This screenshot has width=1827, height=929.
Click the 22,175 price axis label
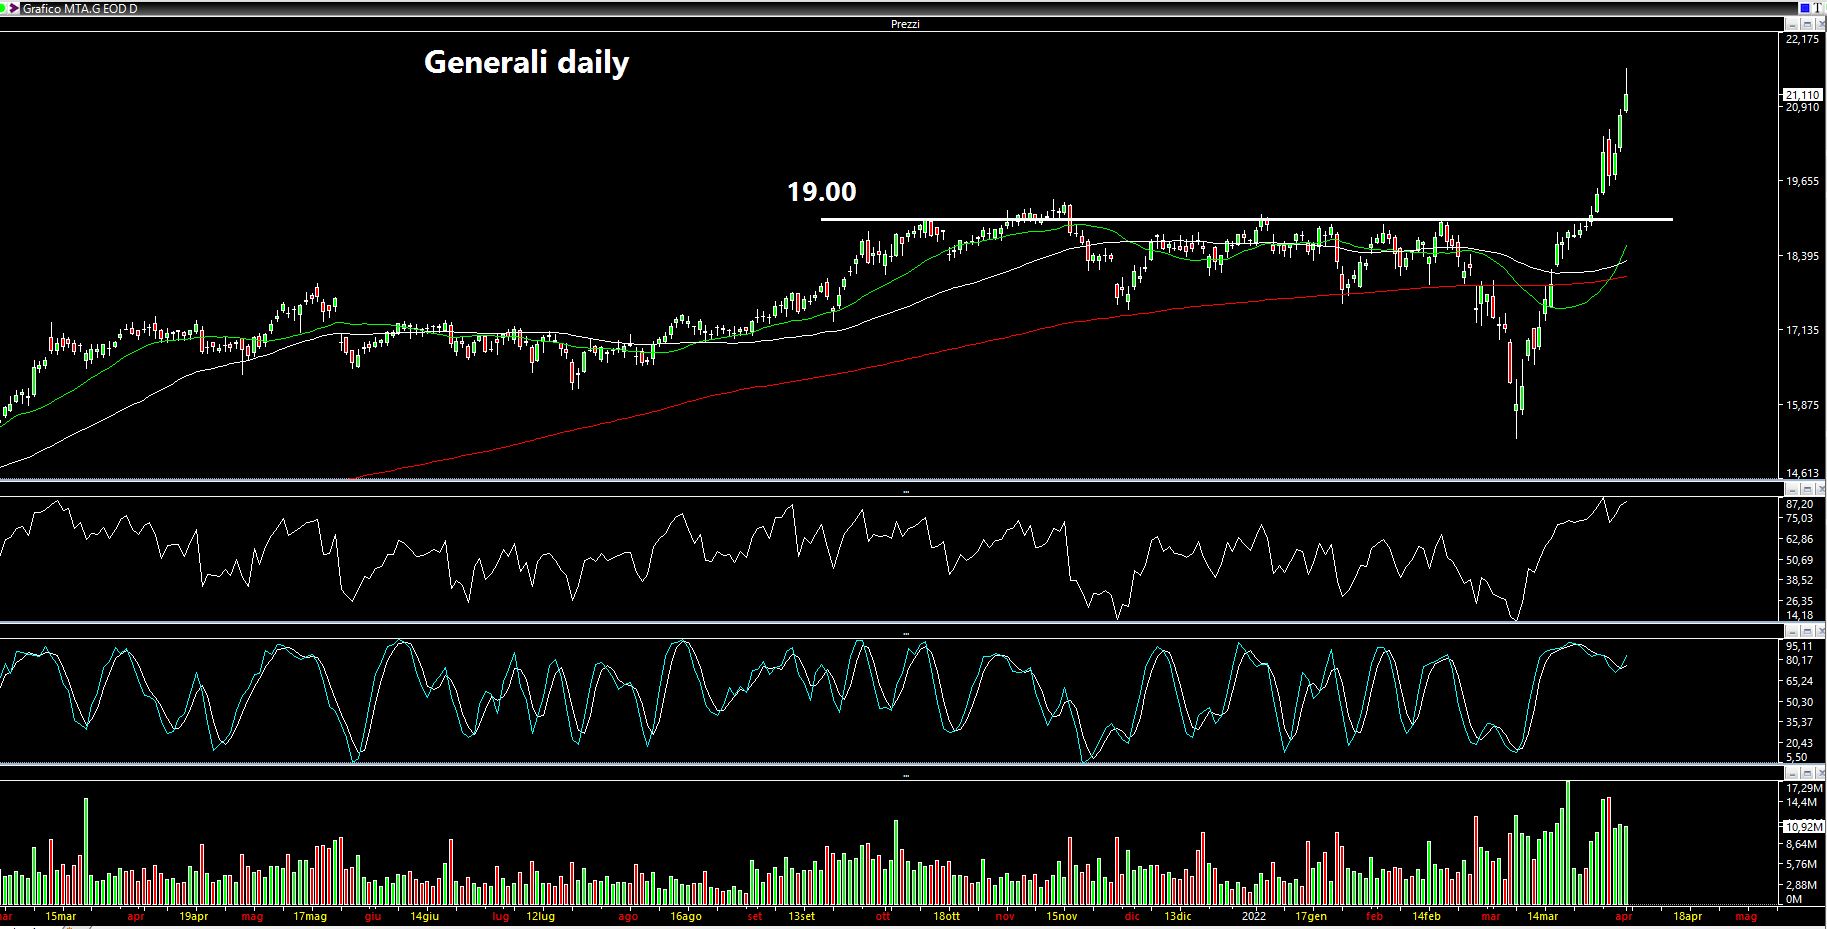pyautogui.click(x=1803, y=39)
